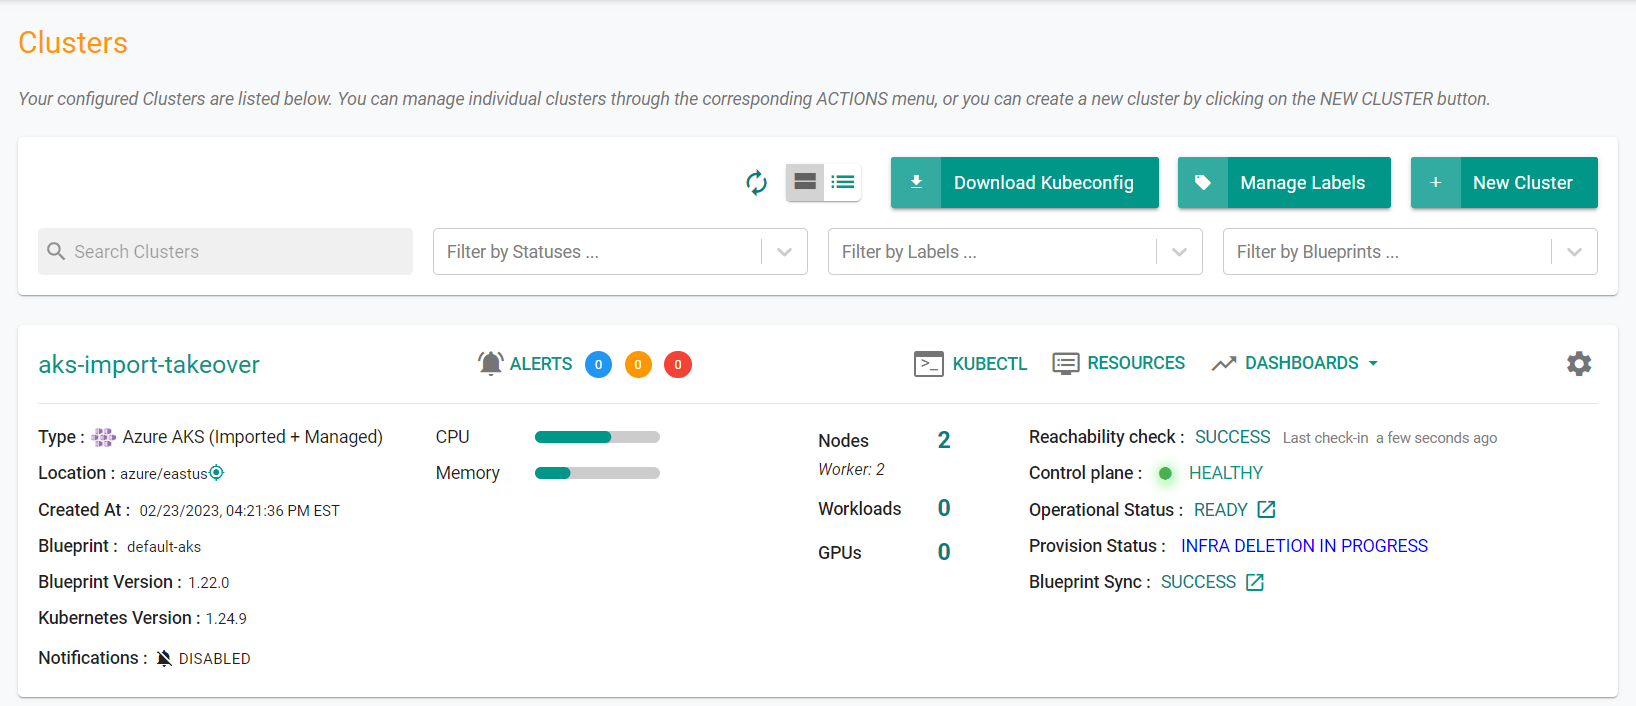Open the Filter by Blueprints dropdown
1636x706 pixels.
point(1410,251)
